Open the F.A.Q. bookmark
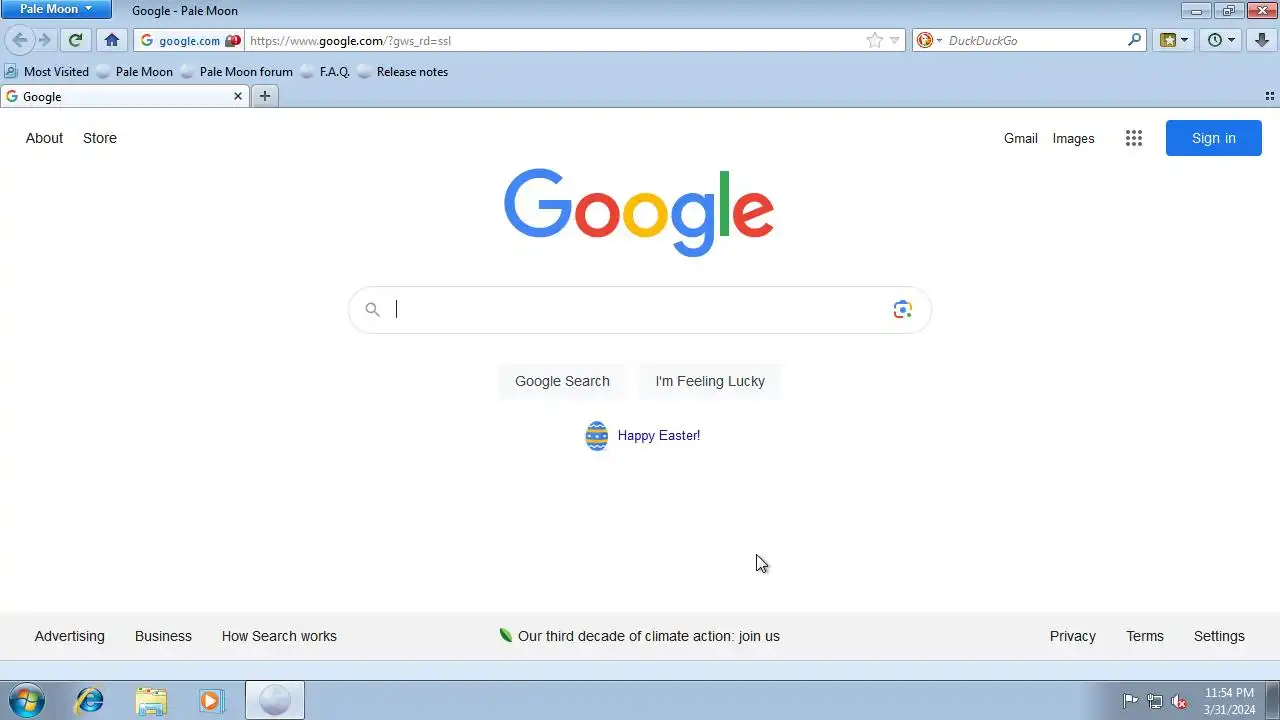This screenshot has height=720, width=1280. pos(326,72)
